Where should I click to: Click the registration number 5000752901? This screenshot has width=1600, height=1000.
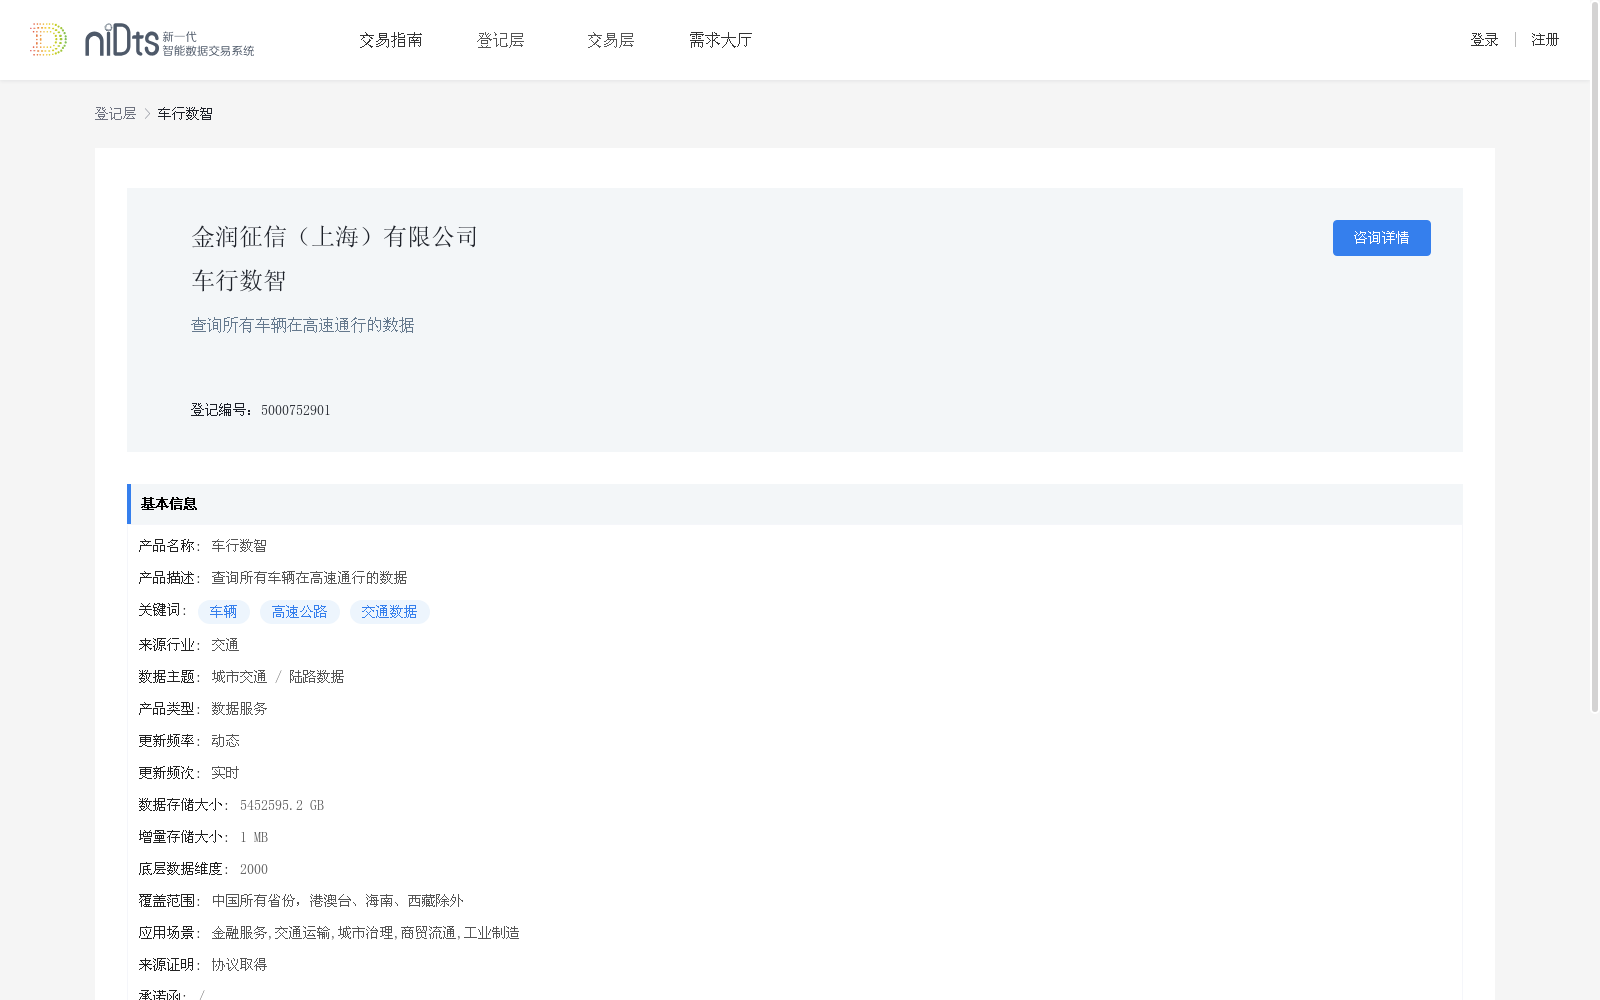(296, 410)
